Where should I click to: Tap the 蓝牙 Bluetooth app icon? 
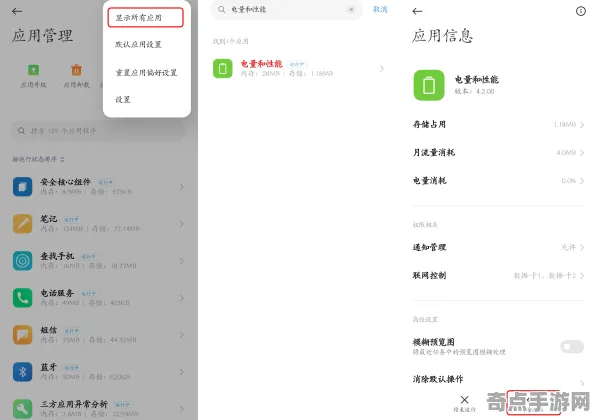(22, 372)
